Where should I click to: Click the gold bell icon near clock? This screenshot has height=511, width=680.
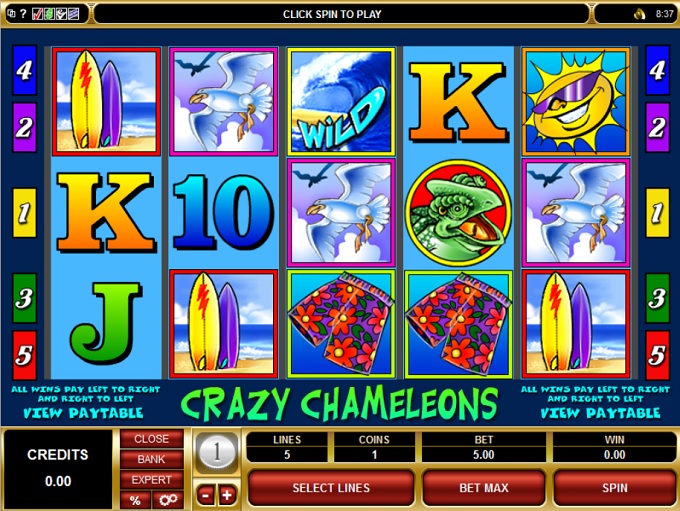pyautogui.click(x=640, y=14)
